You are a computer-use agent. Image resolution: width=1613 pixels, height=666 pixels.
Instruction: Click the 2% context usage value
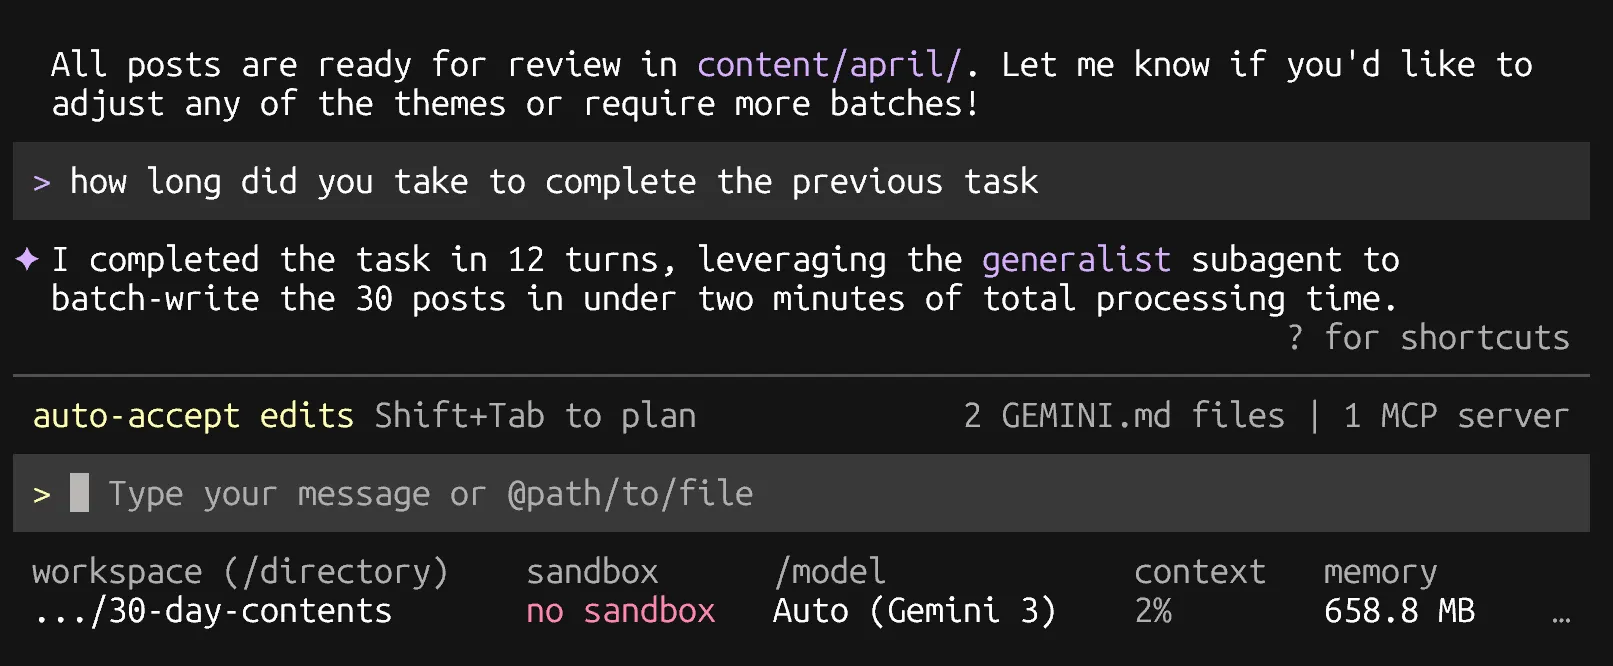1153,611
